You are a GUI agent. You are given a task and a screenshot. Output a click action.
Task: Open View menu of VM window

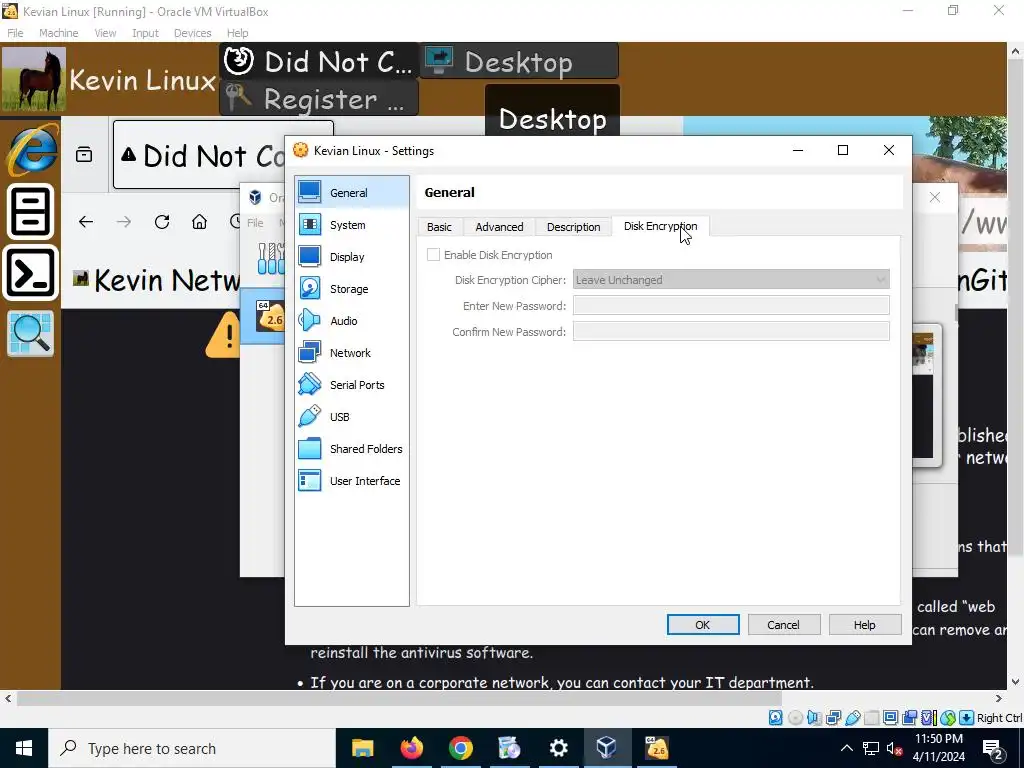[105, 33]
